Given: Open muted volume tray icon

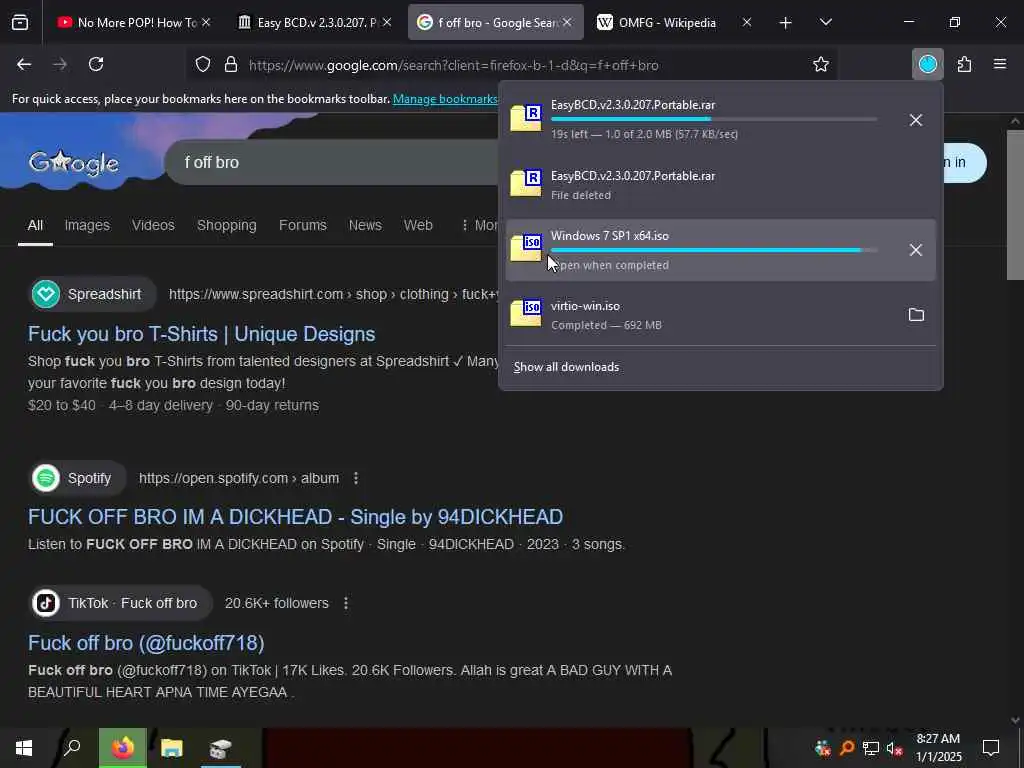Looking at the screenshot, I should [895, 748].
